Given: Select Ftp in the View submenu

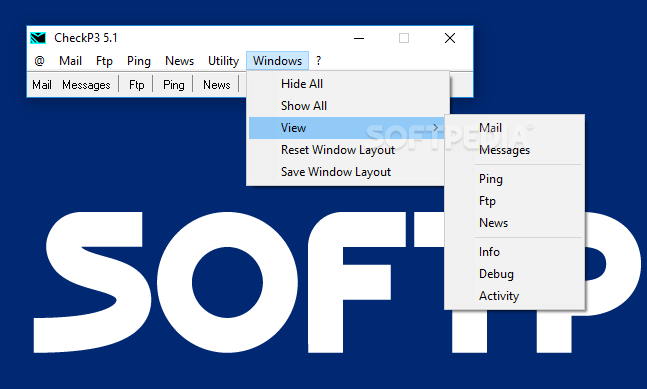Looking at the screenshot, I should coord(515,201).
